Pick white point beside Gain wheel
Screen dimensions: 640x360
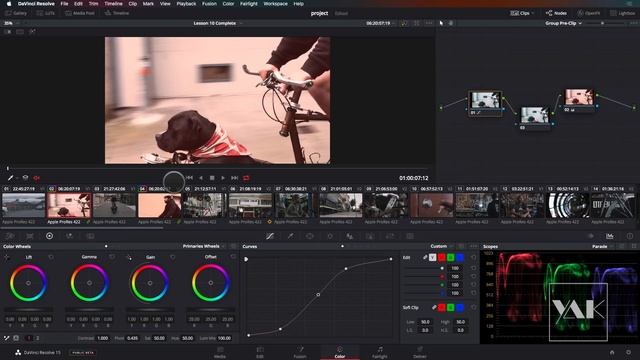coord(129,257)
